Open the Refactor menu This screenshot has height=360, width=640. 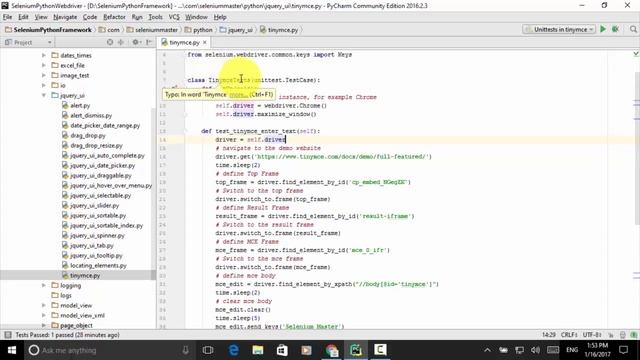[114, 17]
